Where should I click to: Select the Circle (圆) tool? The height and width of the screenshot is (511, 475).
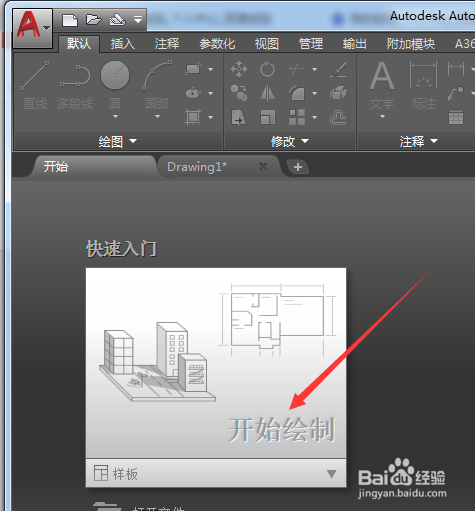pyautogui.click(x=115, y=85)
